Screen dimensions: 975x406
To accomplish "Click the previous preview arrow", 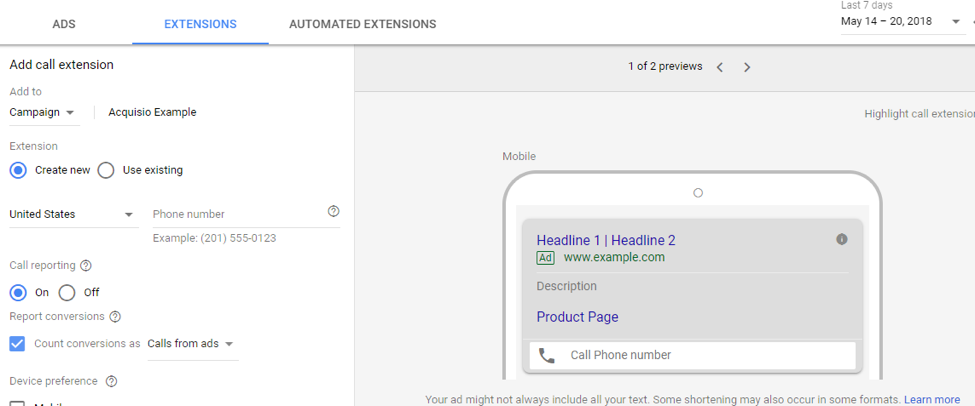I will click(720, 67).
